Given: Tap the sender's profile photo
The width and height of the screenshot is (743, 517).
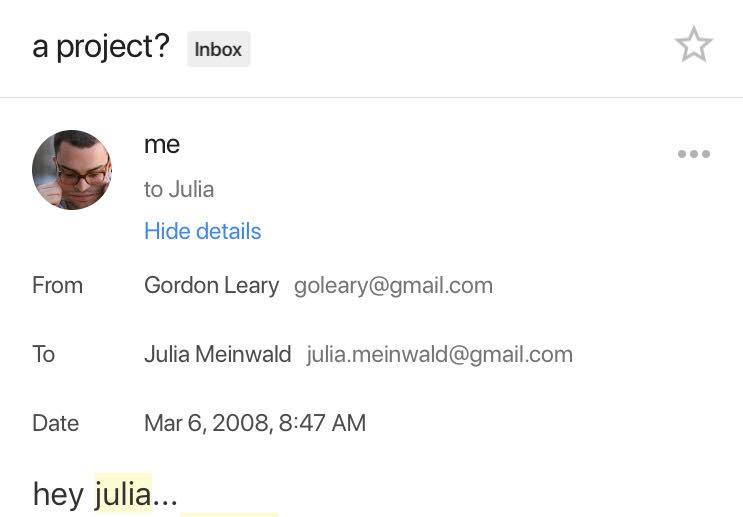Looking at the screenshot, I should coord(72,169).
